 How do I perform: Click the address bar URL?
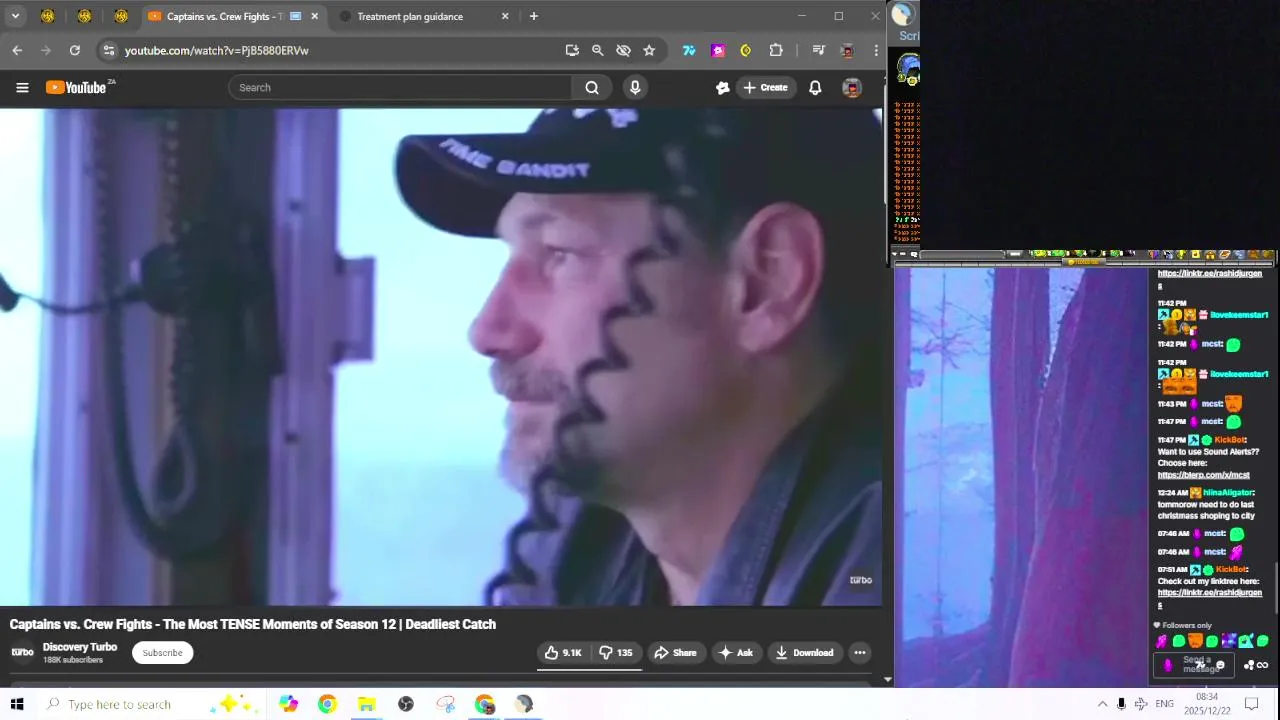click(216, 50)
